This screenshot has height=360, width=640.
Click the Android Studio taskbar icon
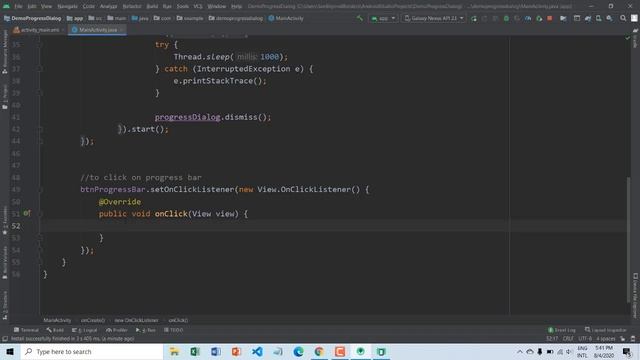coord(360,351)
